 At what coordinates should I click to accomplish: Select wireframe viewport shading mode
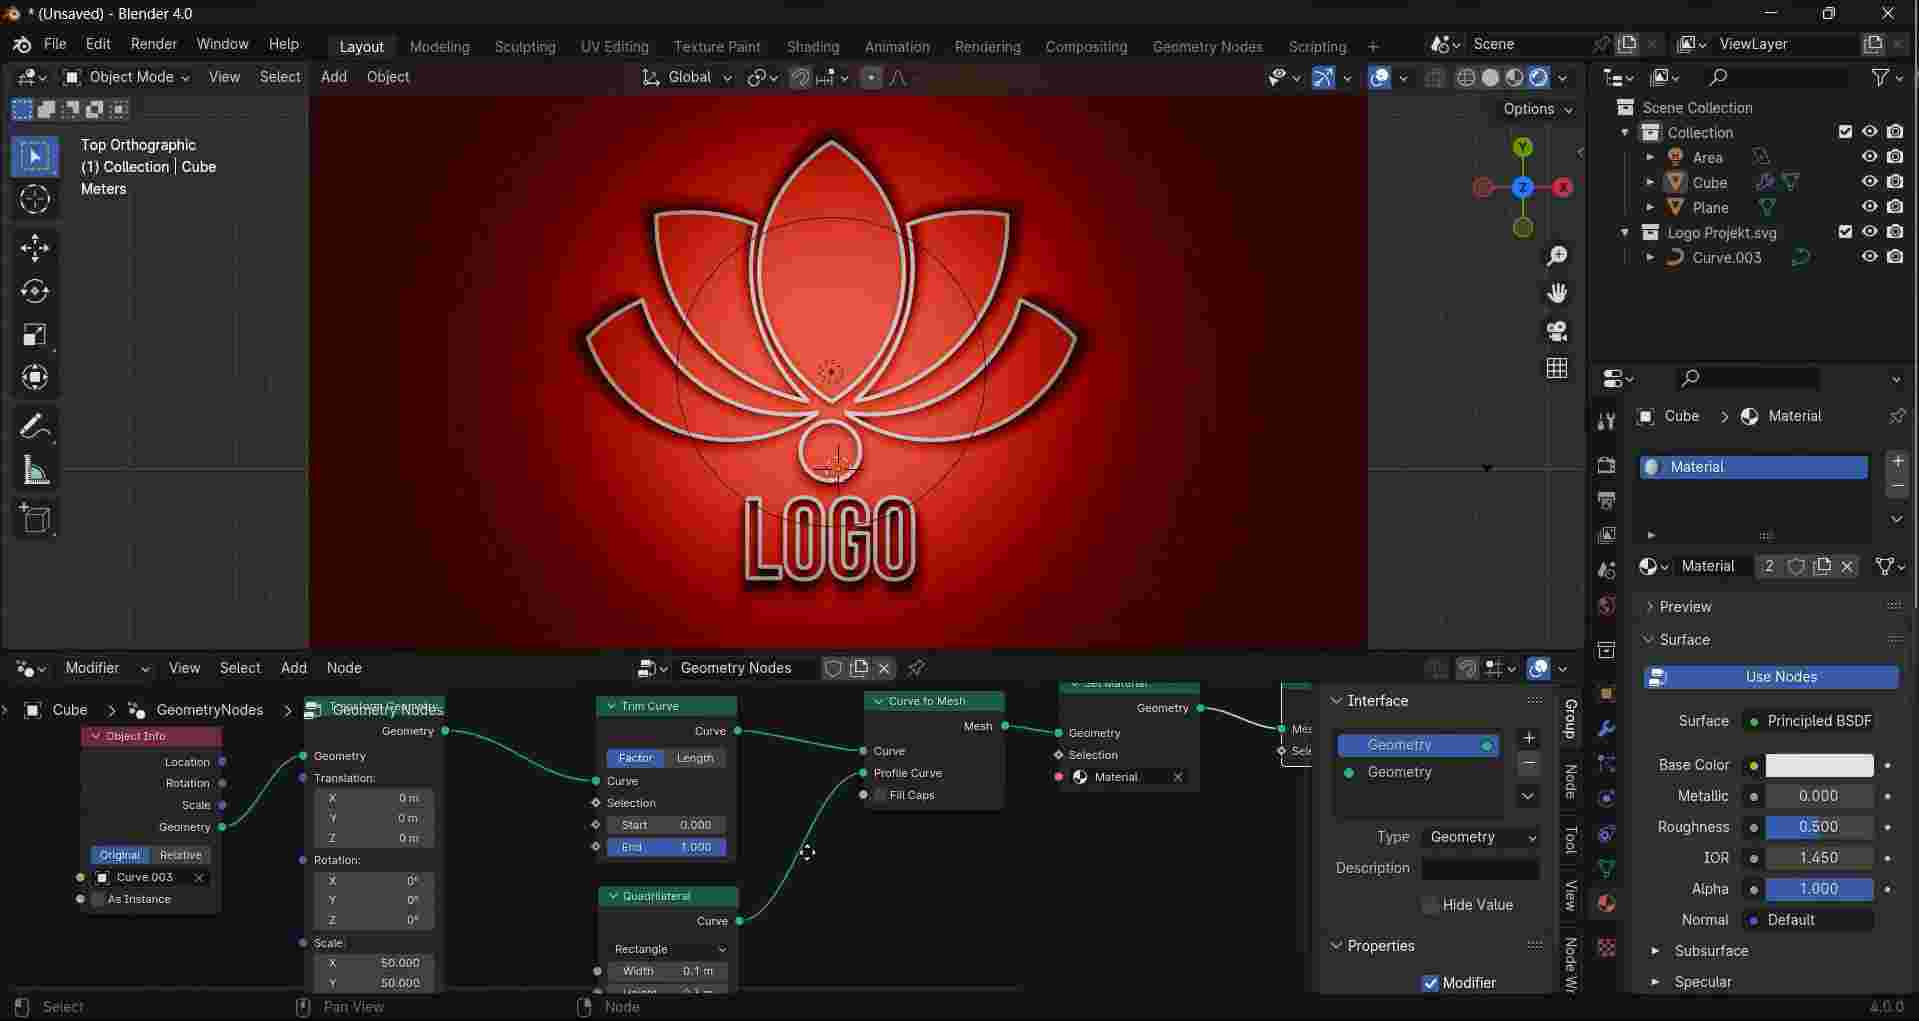[1466, 77]
